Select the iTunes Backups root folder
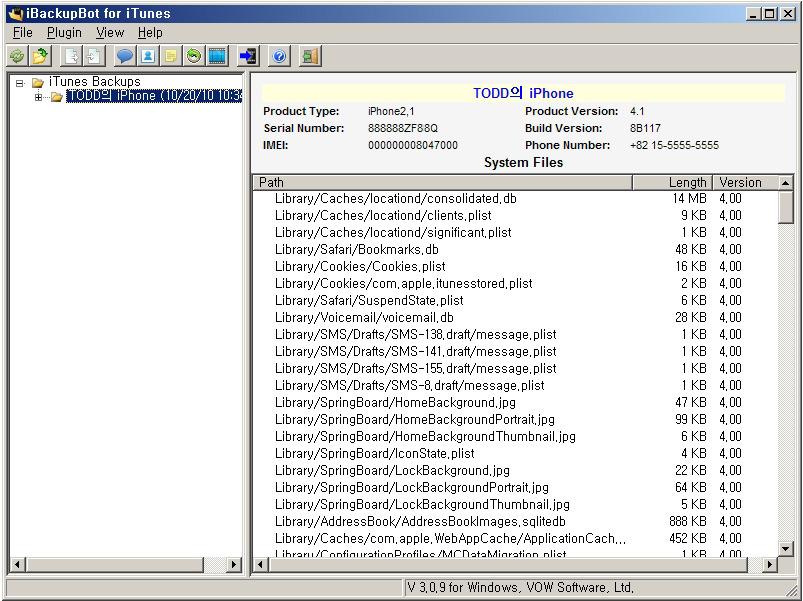 pyautogui.click(x=94, y=82)
